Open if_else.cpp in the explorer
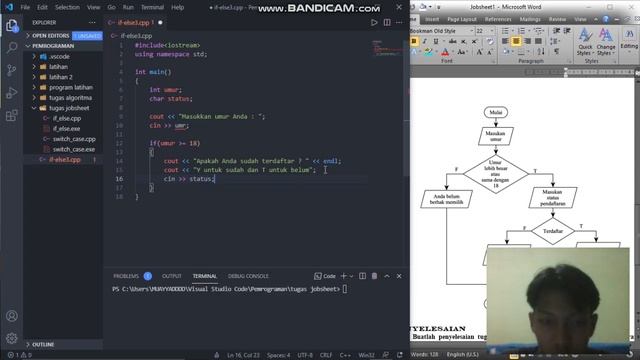 pos(67,118)
